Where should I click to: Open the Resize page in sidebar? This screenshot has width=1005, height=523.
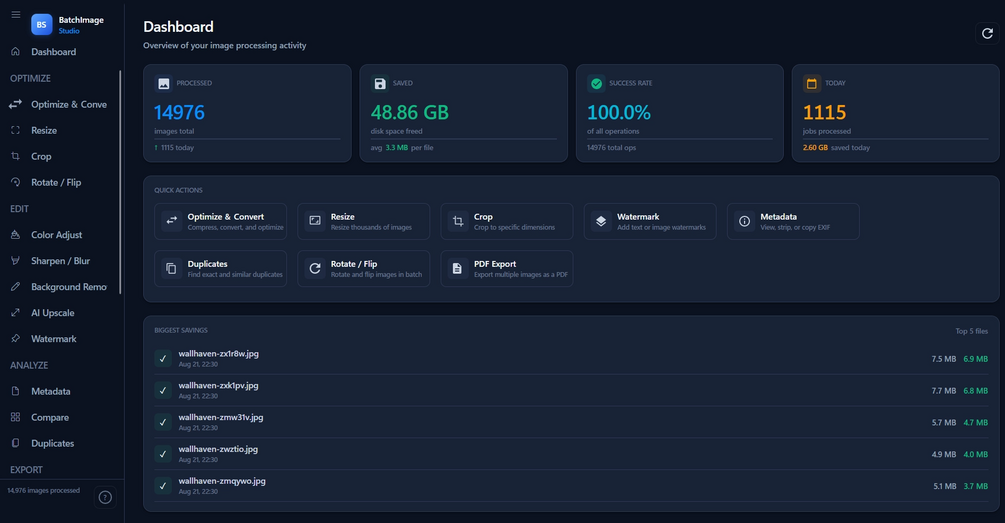point(44,131)
